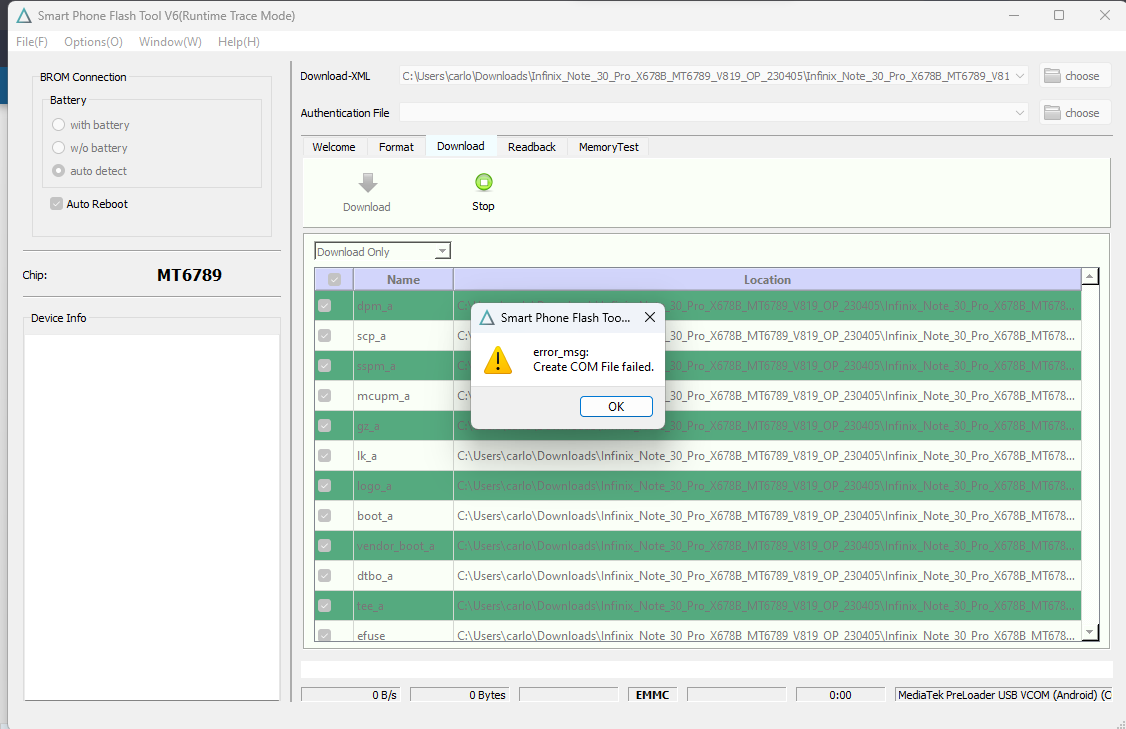Toggle the sspm_a row checkbox

click(325, 366)
